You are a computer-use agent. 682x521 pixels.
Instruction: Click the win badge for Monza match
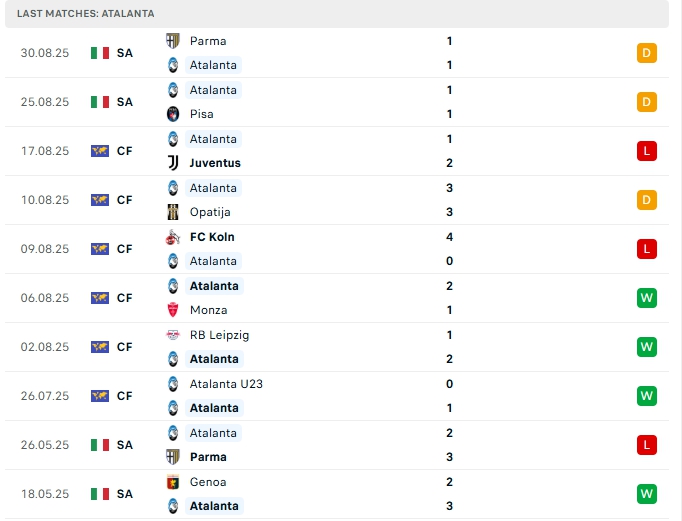(646, 298)
